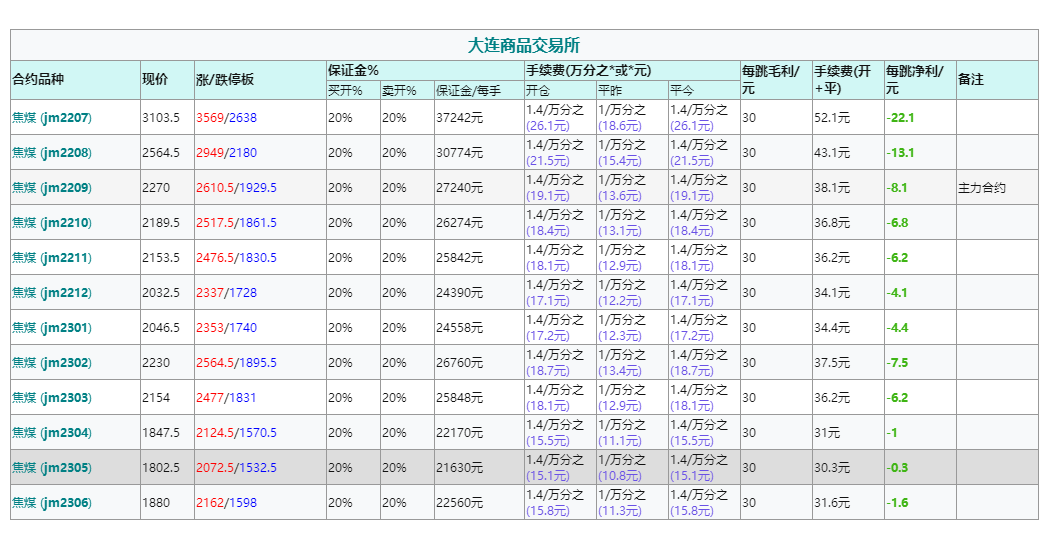Screen dimensions: 1050x535
Task: Click the margin value 37242元
Action: point(459,118)
